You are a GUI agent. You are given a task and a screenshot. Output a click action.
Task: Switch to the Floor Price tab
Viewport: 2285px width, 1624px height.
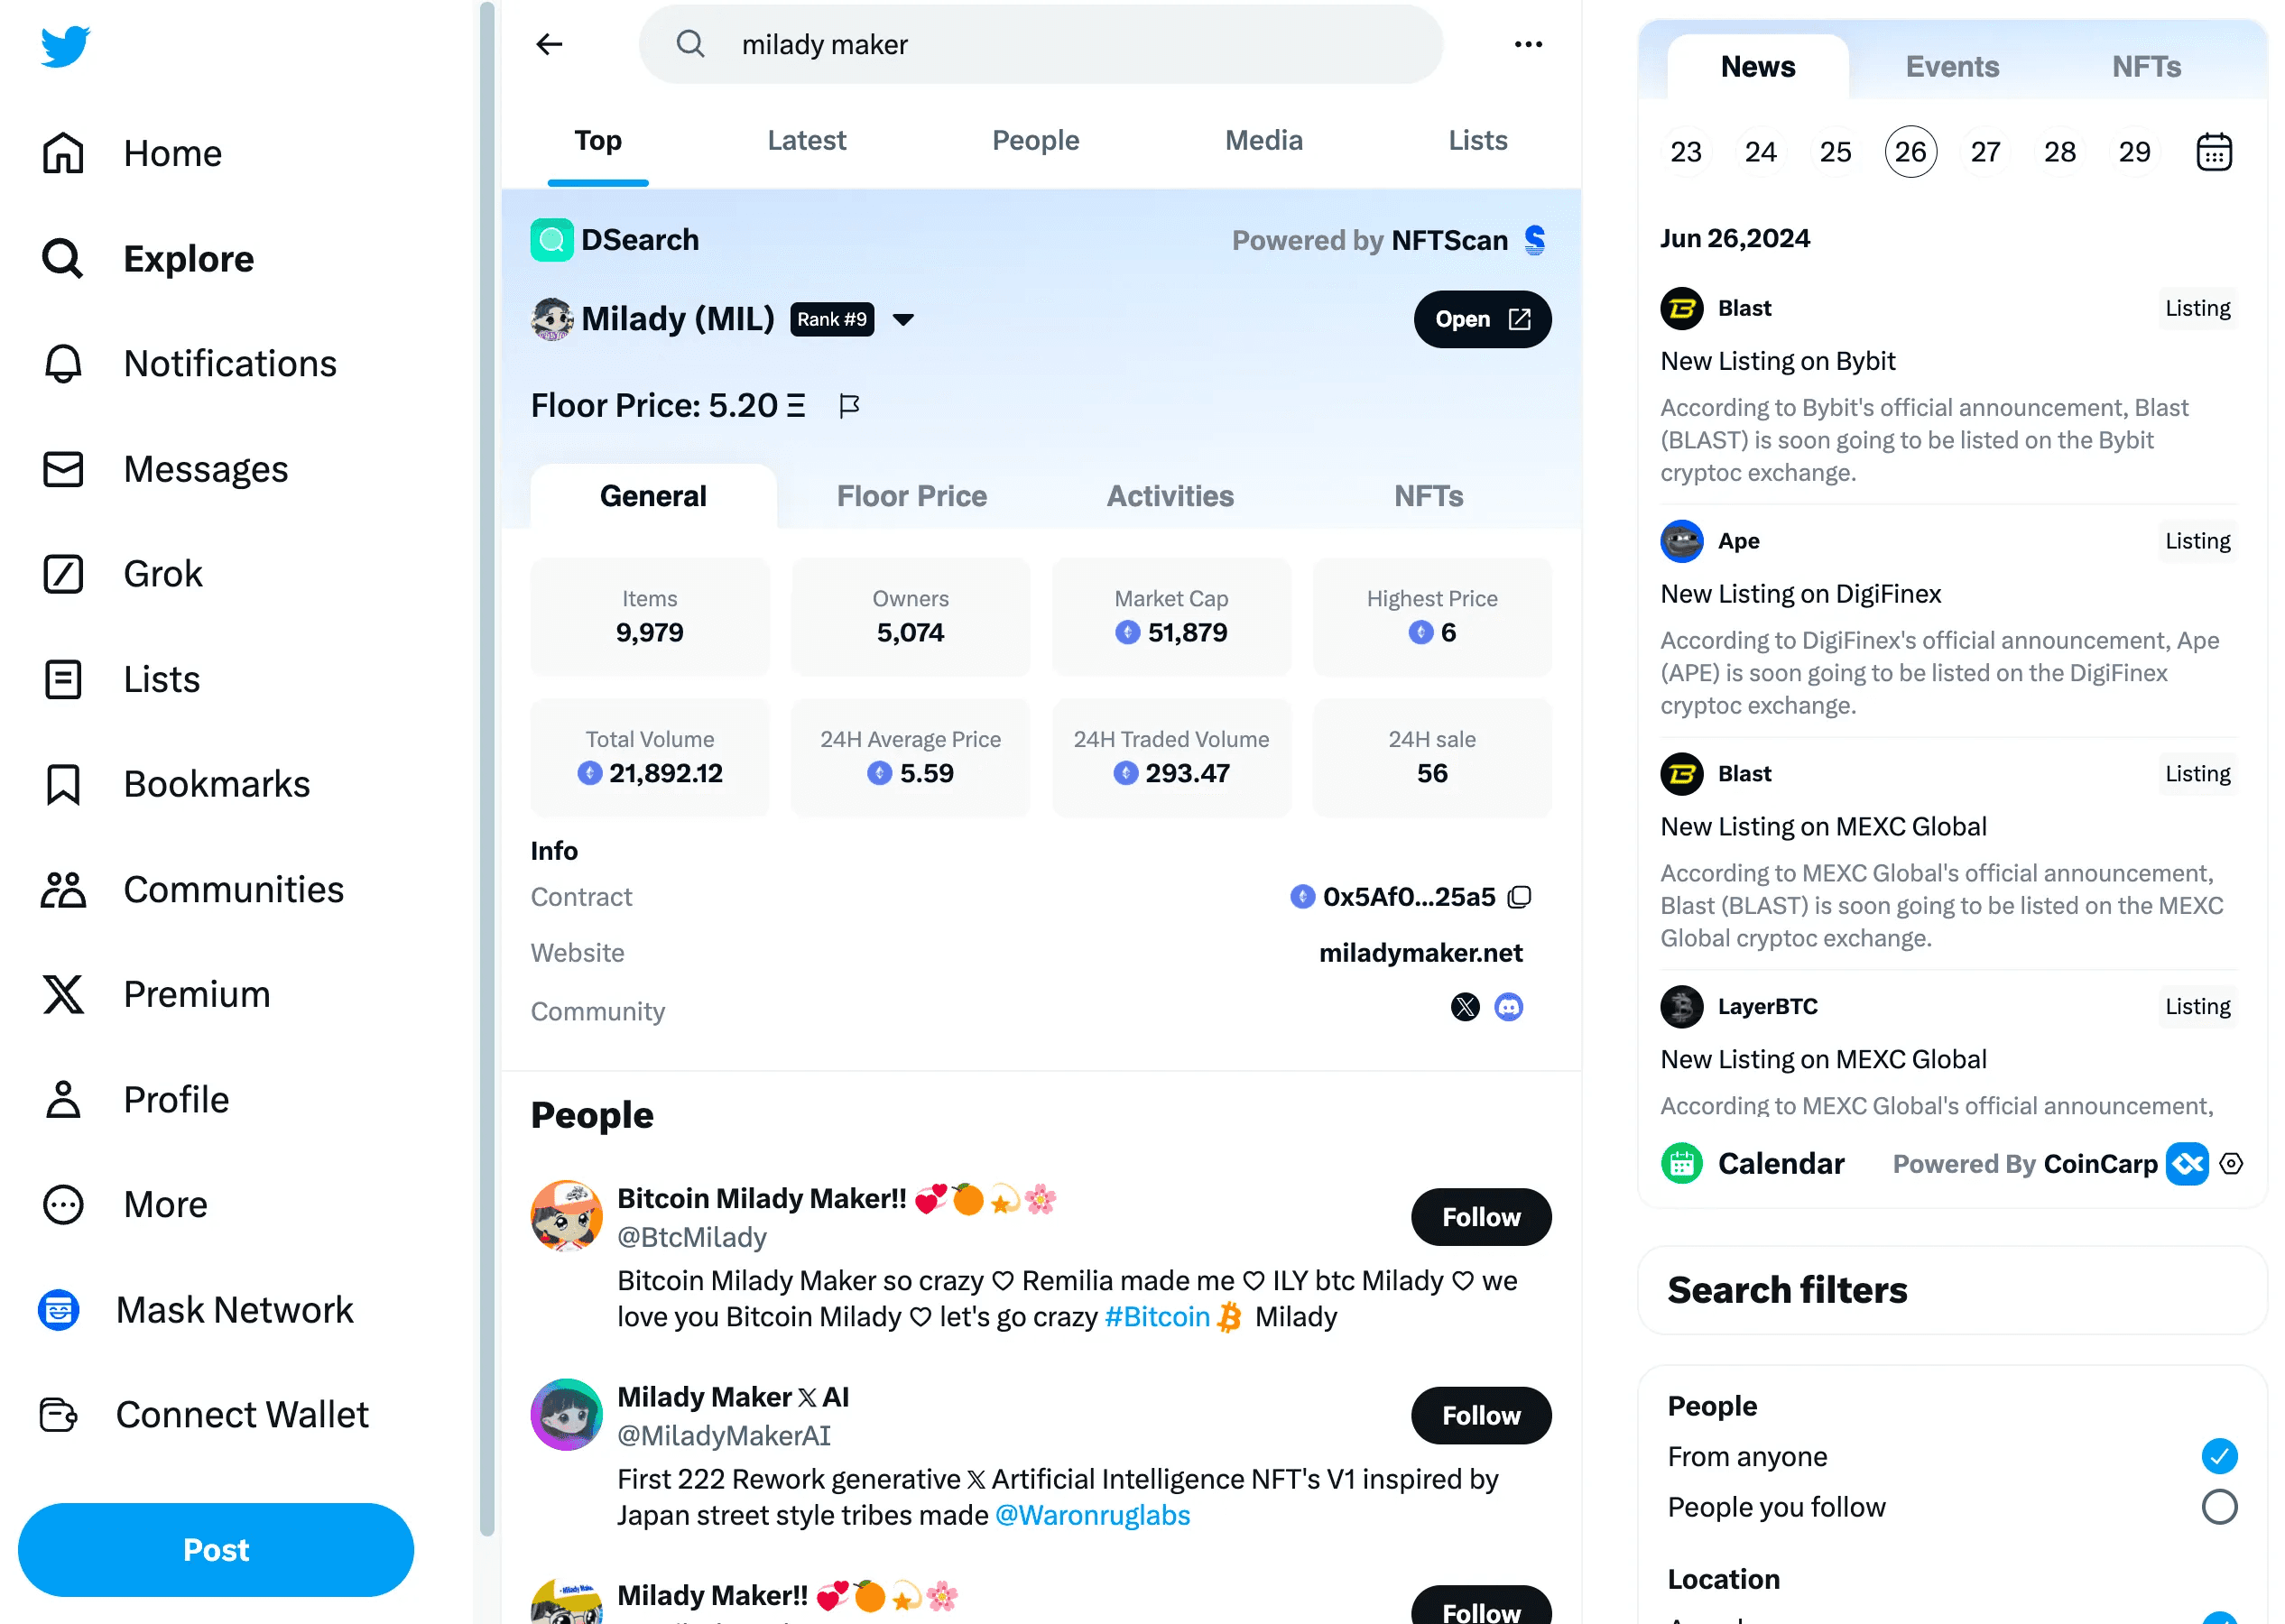[911, 496]
